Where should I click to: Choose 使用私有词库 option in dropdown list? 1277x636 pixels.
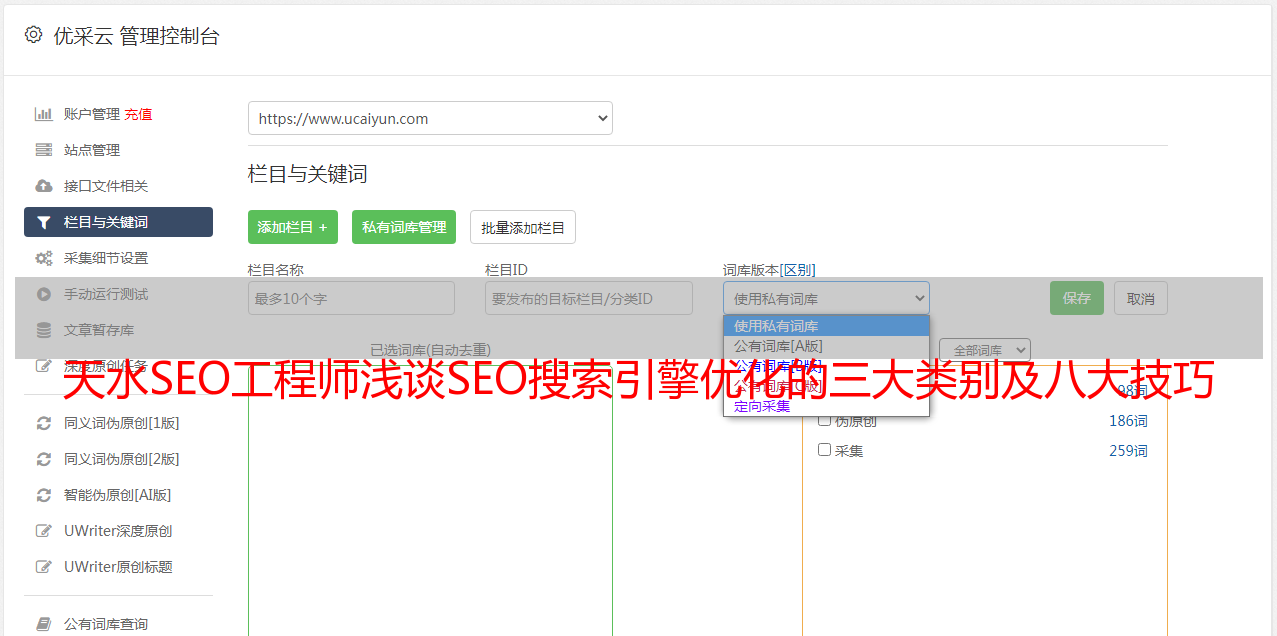point(826,326)
